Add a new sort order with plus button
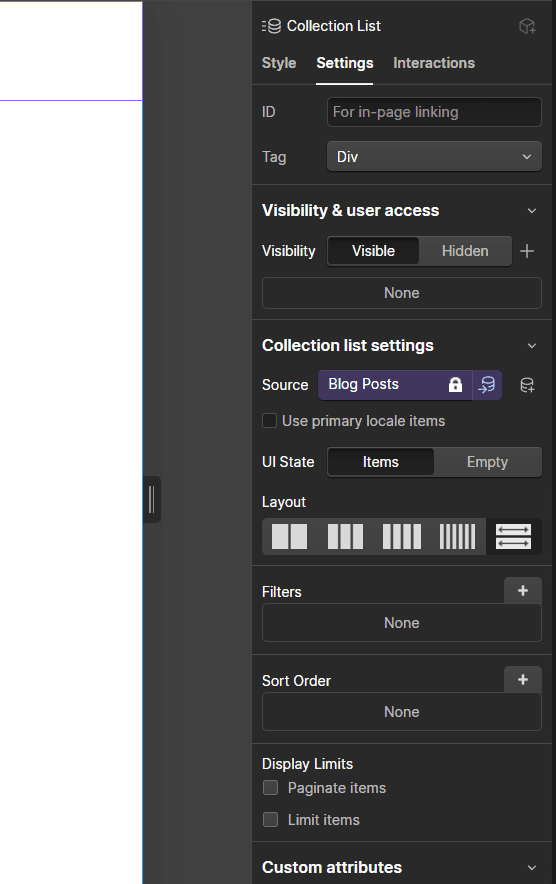 click(x=523, y=679)
